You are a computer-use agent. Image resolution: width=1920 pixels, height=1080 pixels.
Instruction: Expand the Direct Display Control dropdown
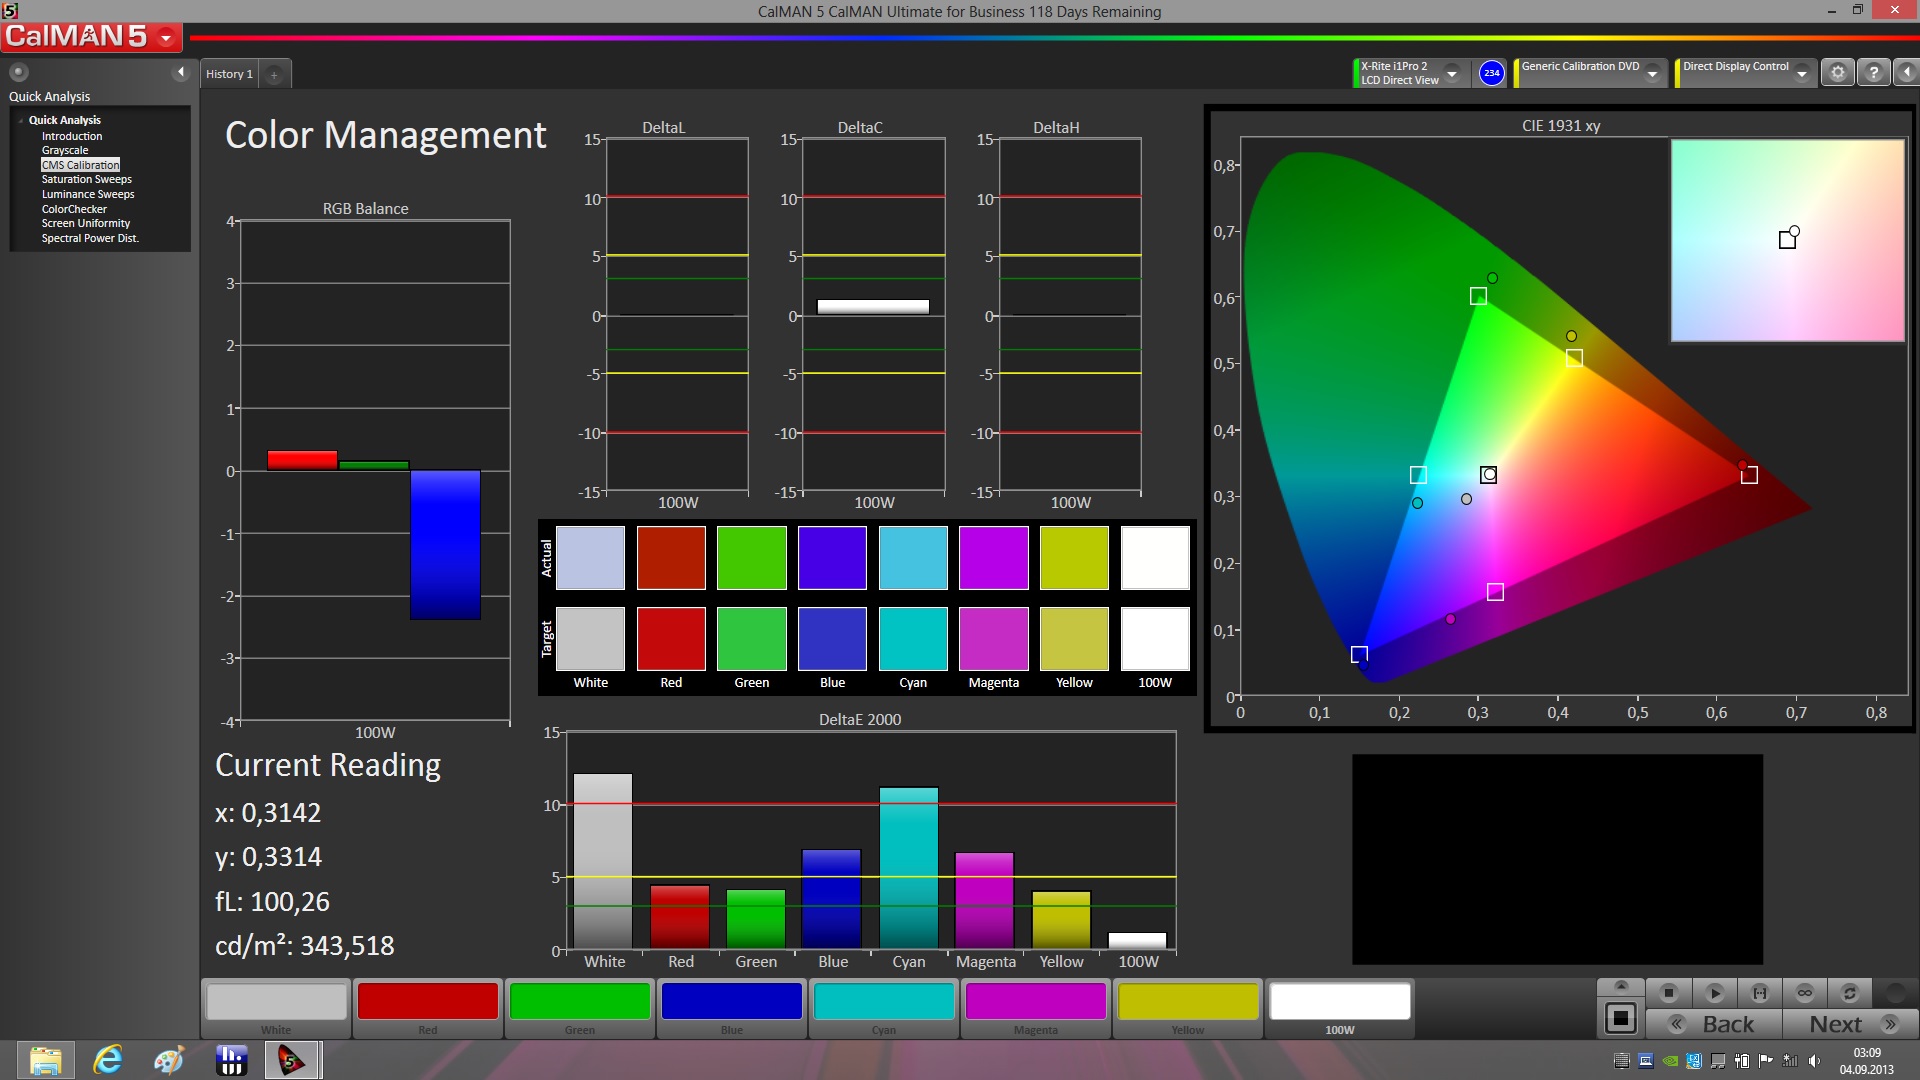click(1801, 74)
